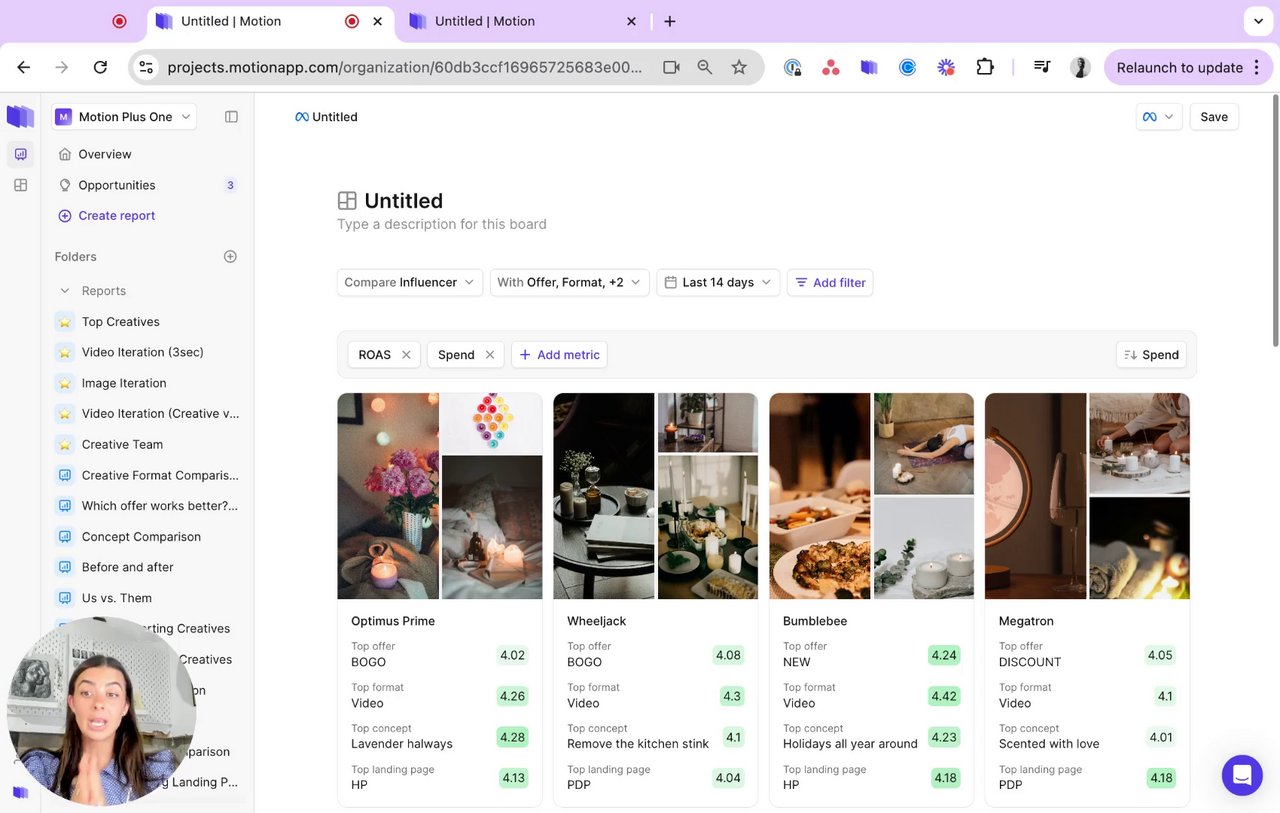
Task: Open the Overview menu item
Action: (105, 154)
